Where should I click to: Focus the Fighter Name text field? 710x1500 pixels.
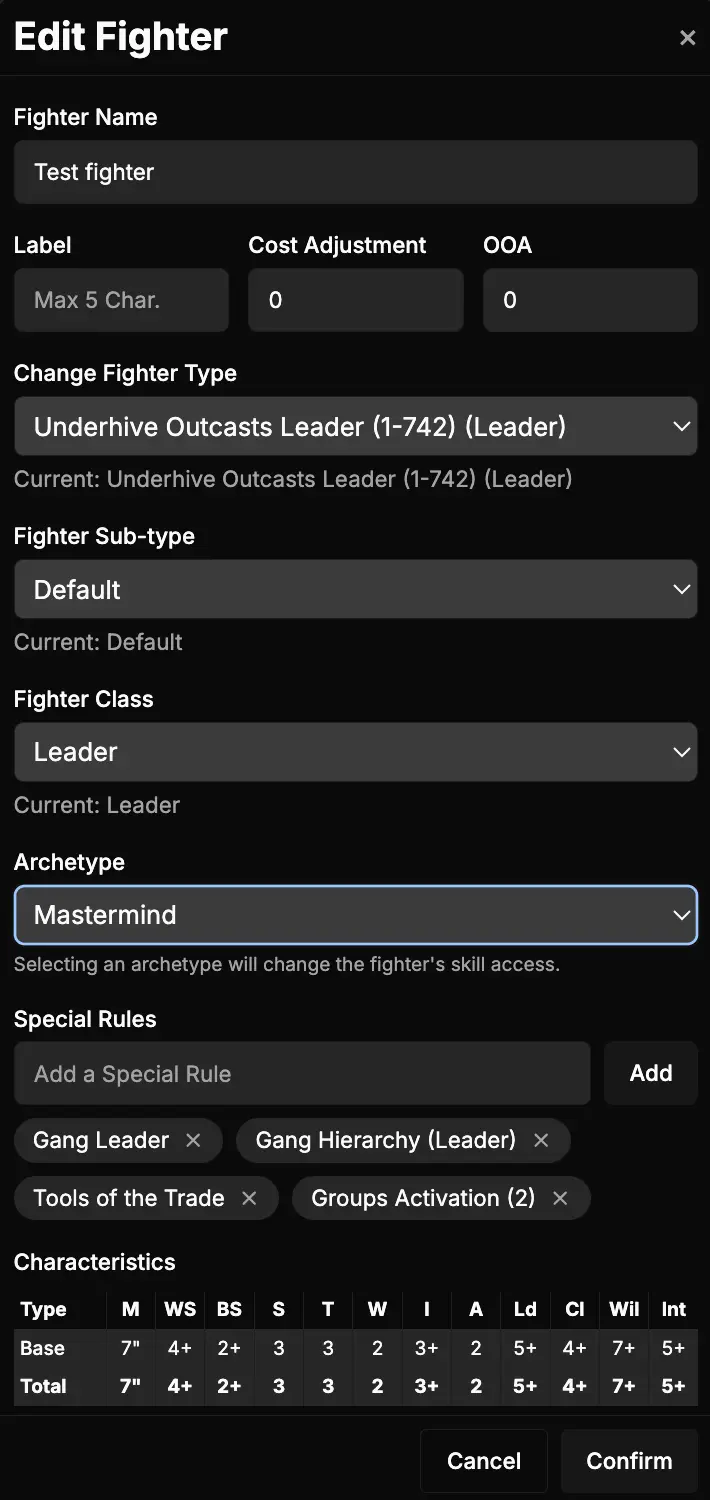coord(355,172)
